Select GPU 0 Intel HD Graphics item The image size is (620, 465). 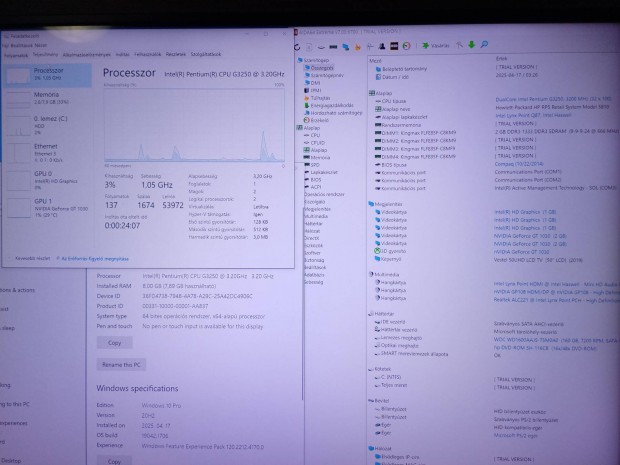click(x=47, y=180)
